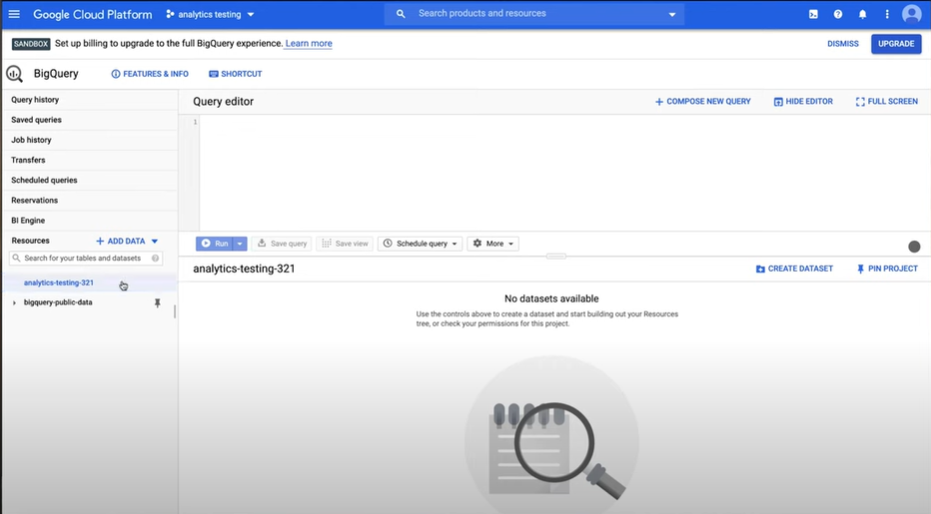Open the SHORTCUT keyboard button
This screenshot has height=514, width=931.
[x=235, y=74]
